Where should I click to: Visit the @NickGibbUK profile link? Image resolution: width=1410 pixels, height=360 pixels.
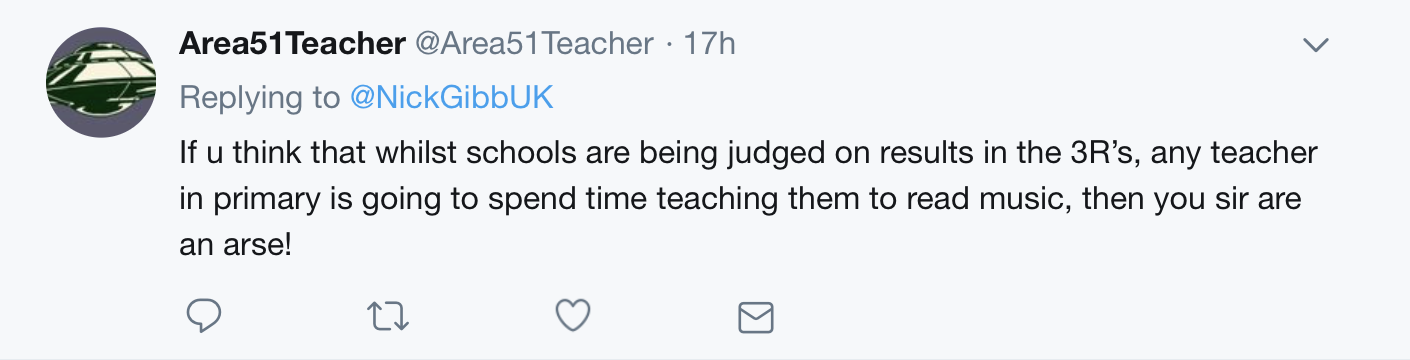click(451, 97)
